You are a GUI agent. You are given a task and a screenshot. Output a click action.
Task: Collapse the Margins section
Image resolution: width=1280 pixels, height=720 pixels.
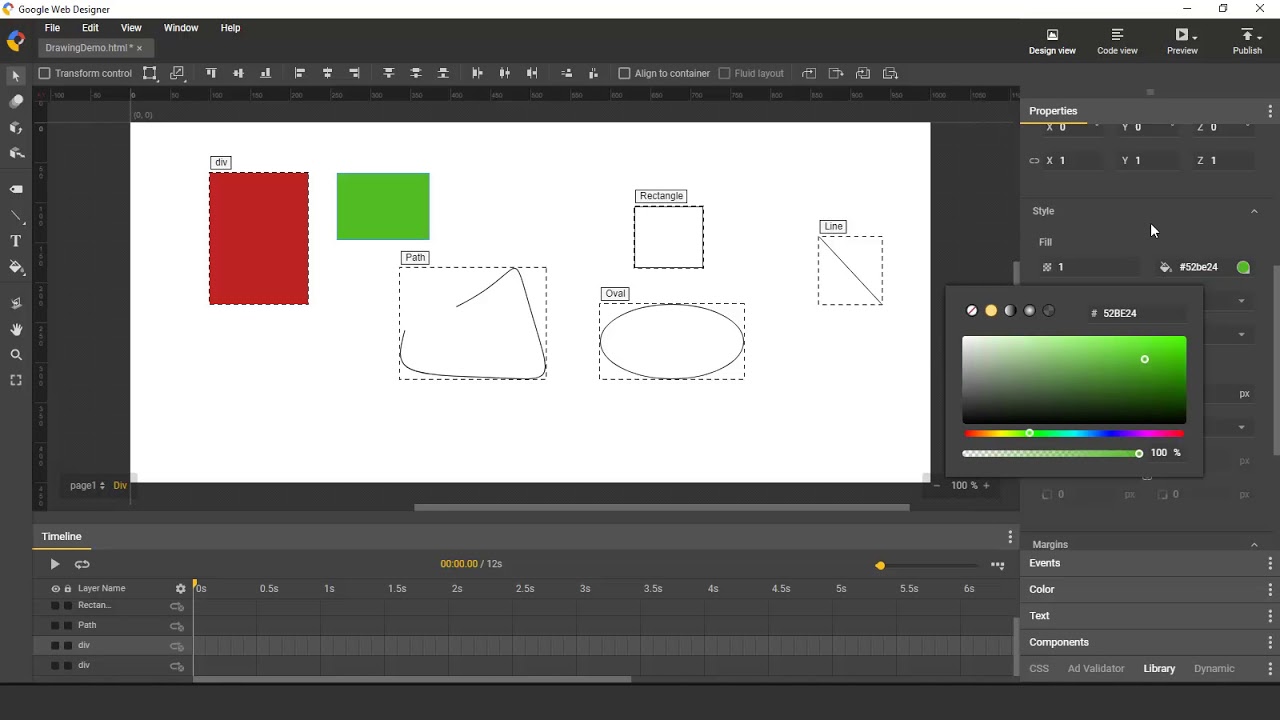click(x=1255, y=544)
